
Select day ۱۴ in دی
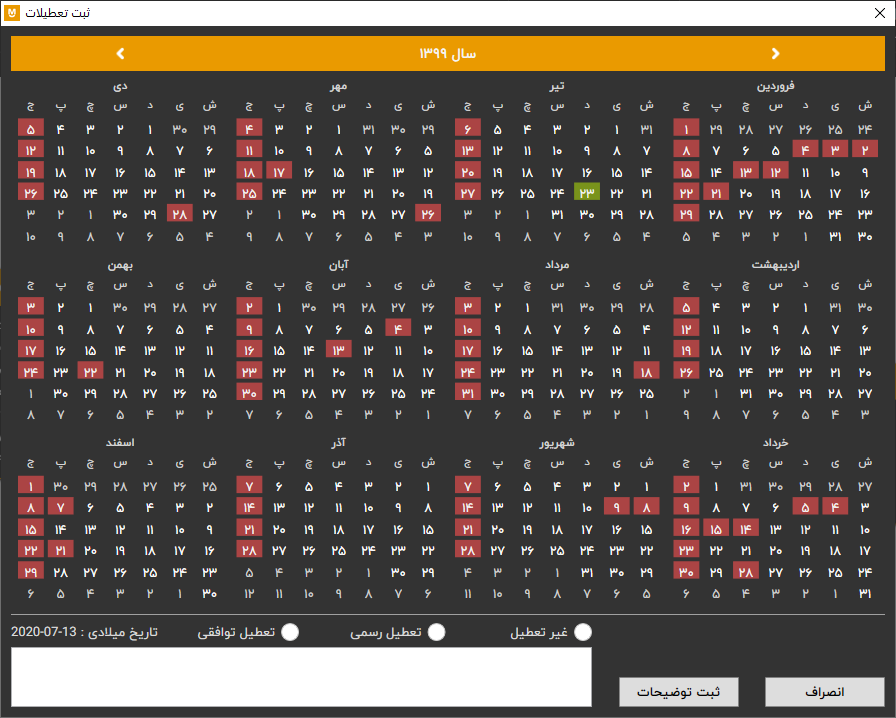coord(180,171)
